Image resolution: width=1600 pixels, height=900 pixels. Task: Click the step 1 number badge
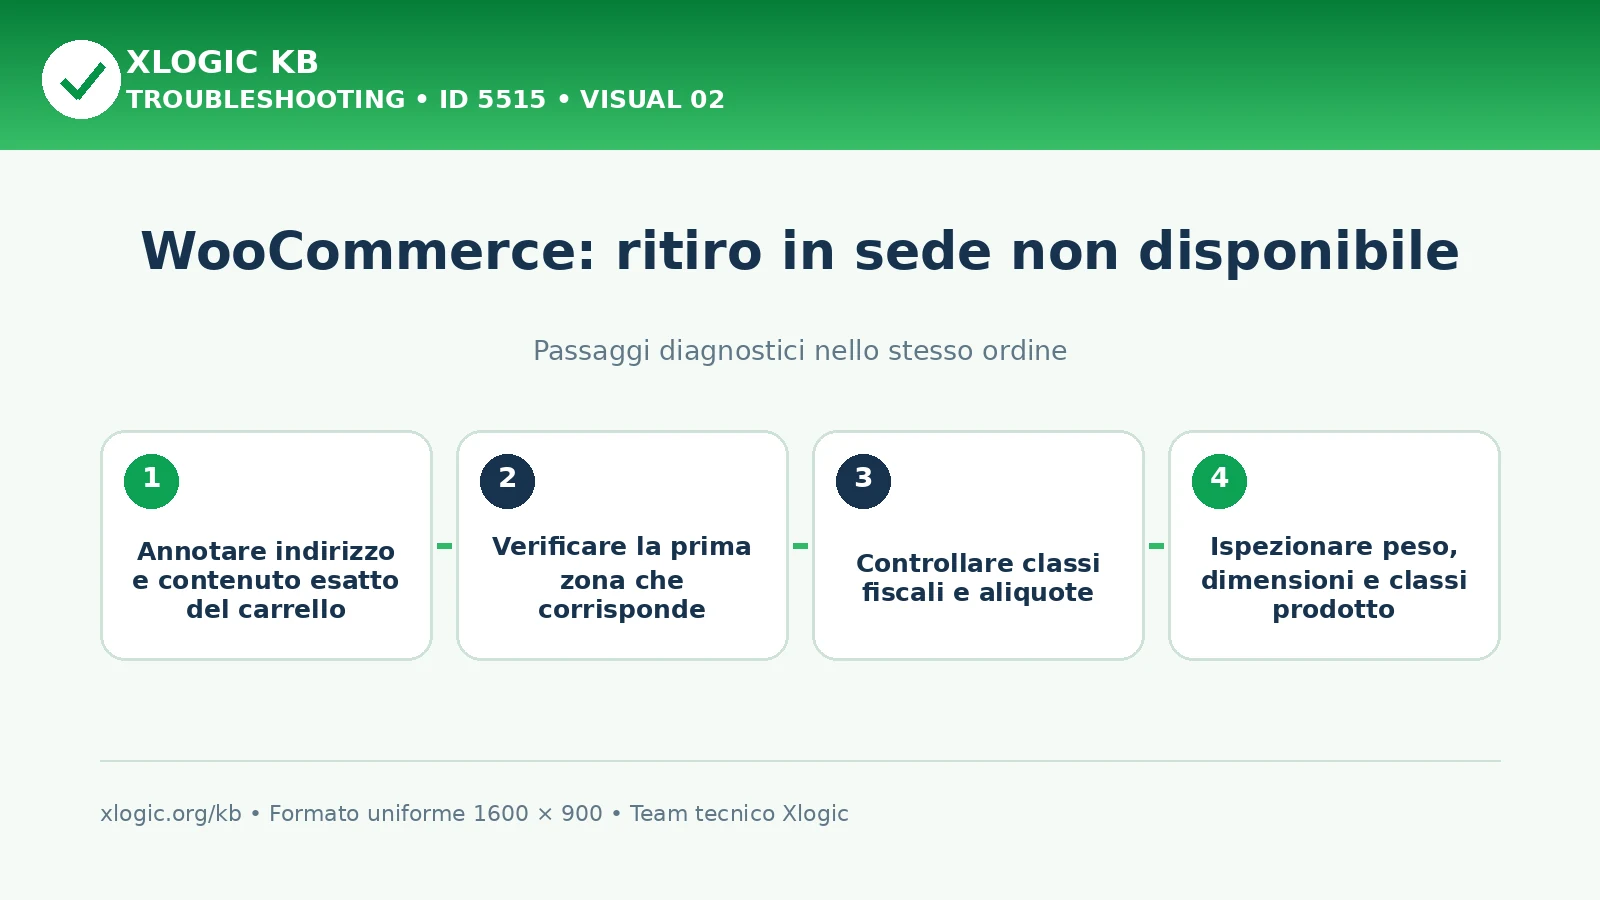152,481
